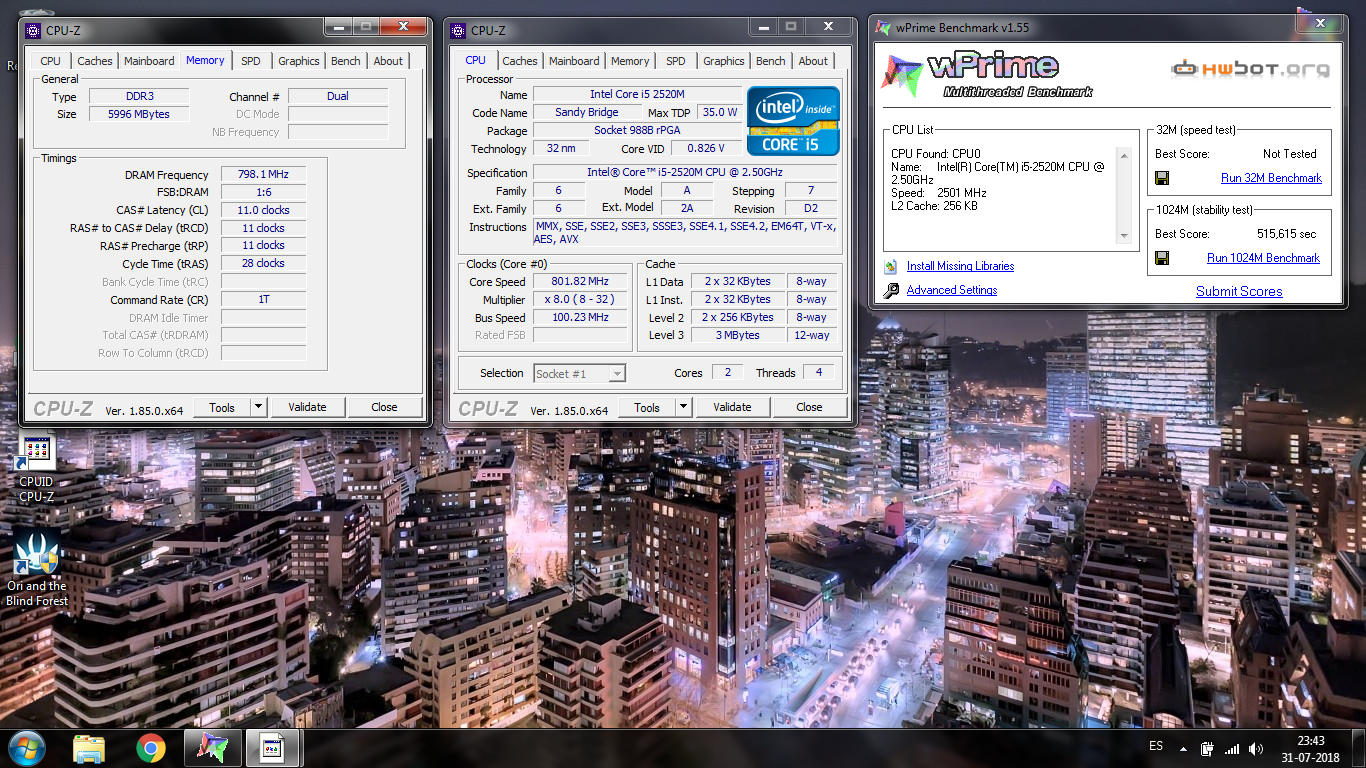This screenshot has height=768, width=1366.
Task: Click the power plug battery tray icon
Action: [1207, 748]
